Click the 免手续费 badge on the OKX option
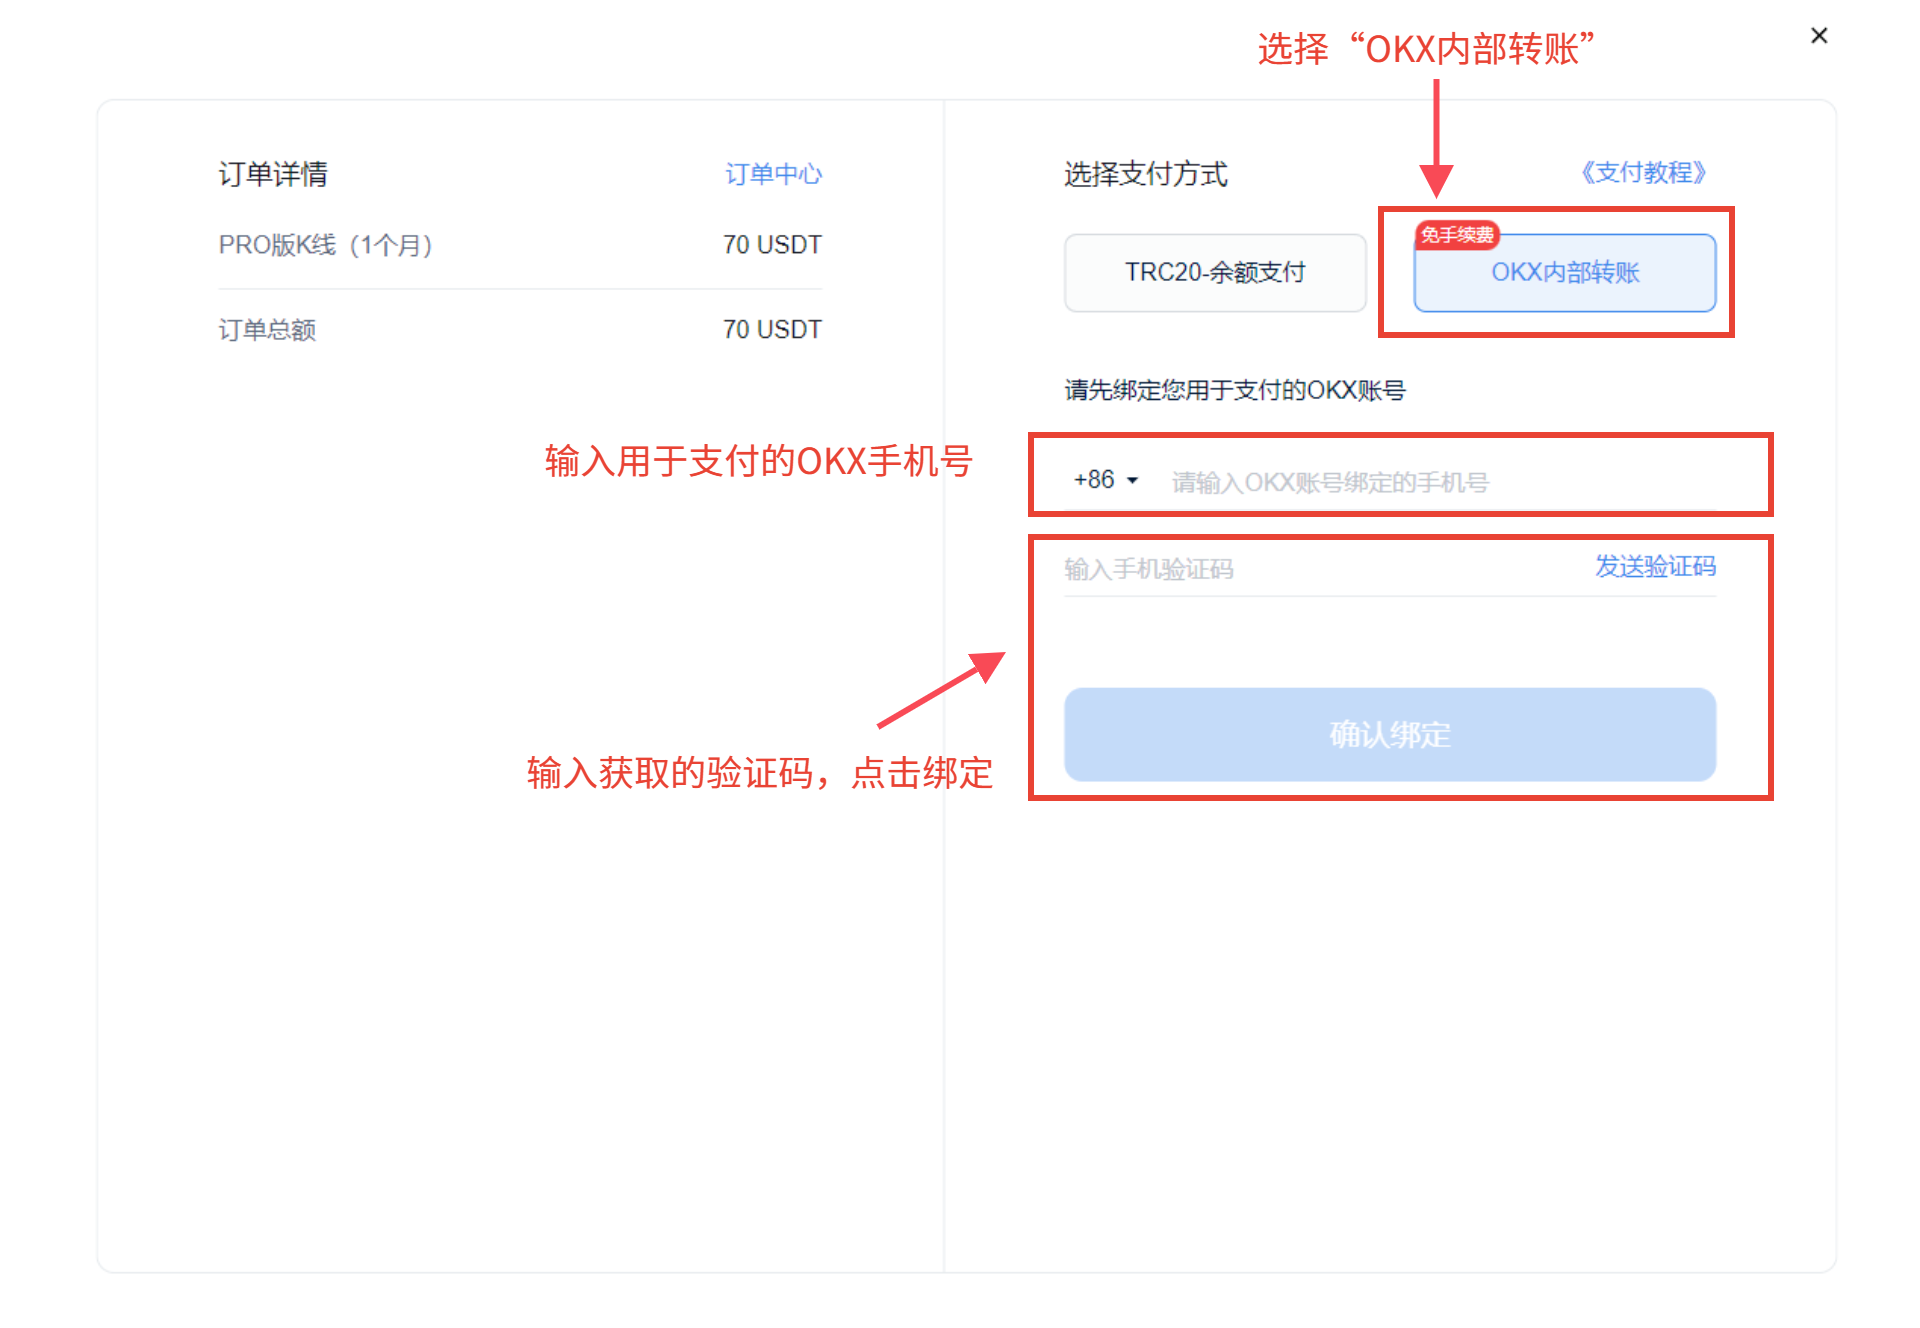 (x=1457, y=235)
